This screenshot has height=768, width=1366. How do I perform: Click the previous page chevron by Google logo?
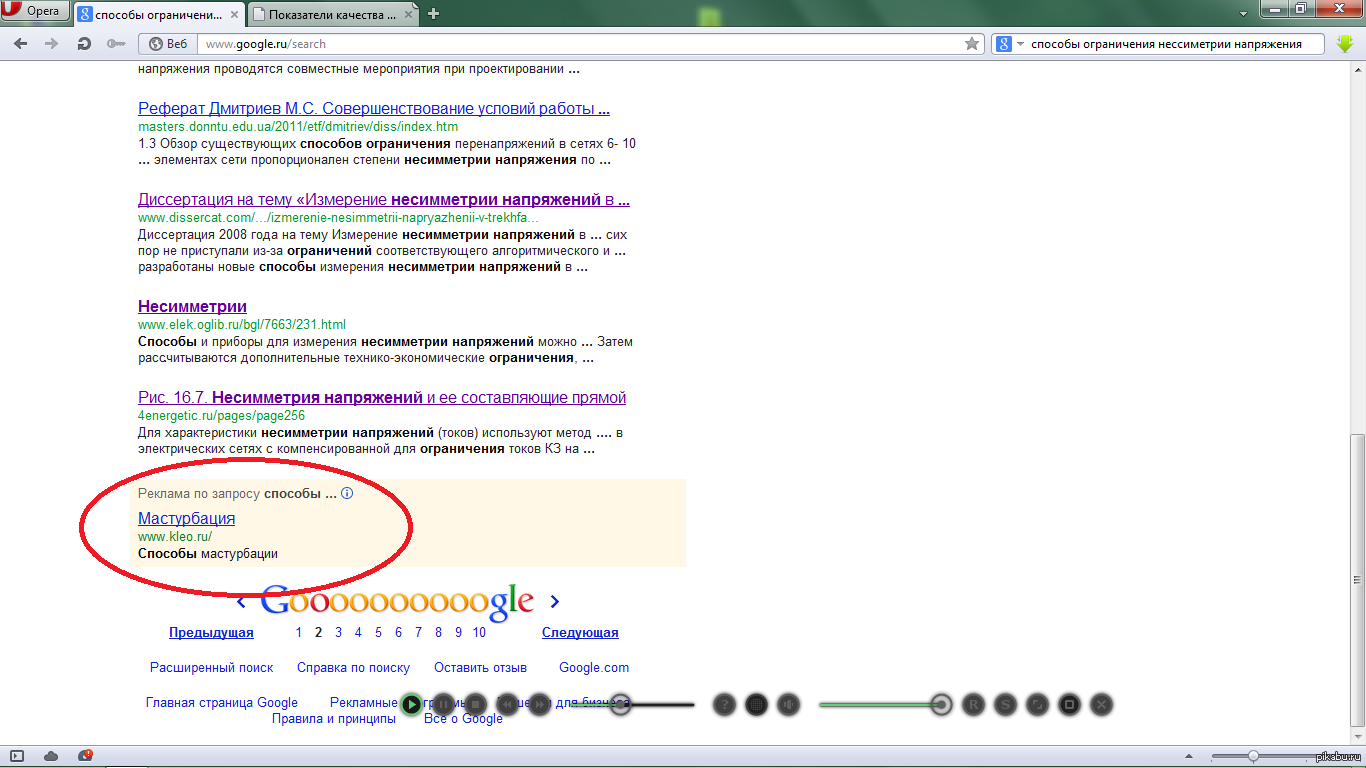click(x=241, y=602)
